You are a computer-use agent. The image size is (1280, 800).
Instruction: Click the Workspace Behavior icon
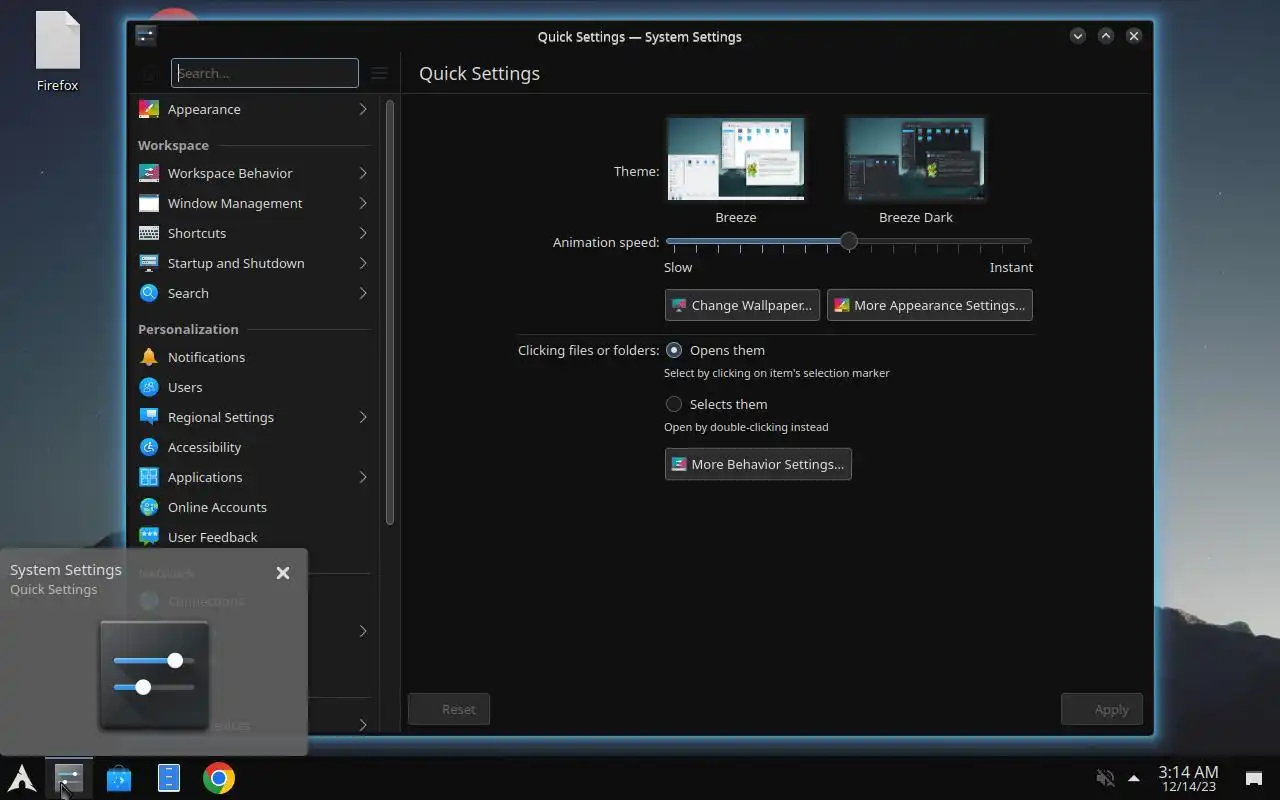(149, 173)
